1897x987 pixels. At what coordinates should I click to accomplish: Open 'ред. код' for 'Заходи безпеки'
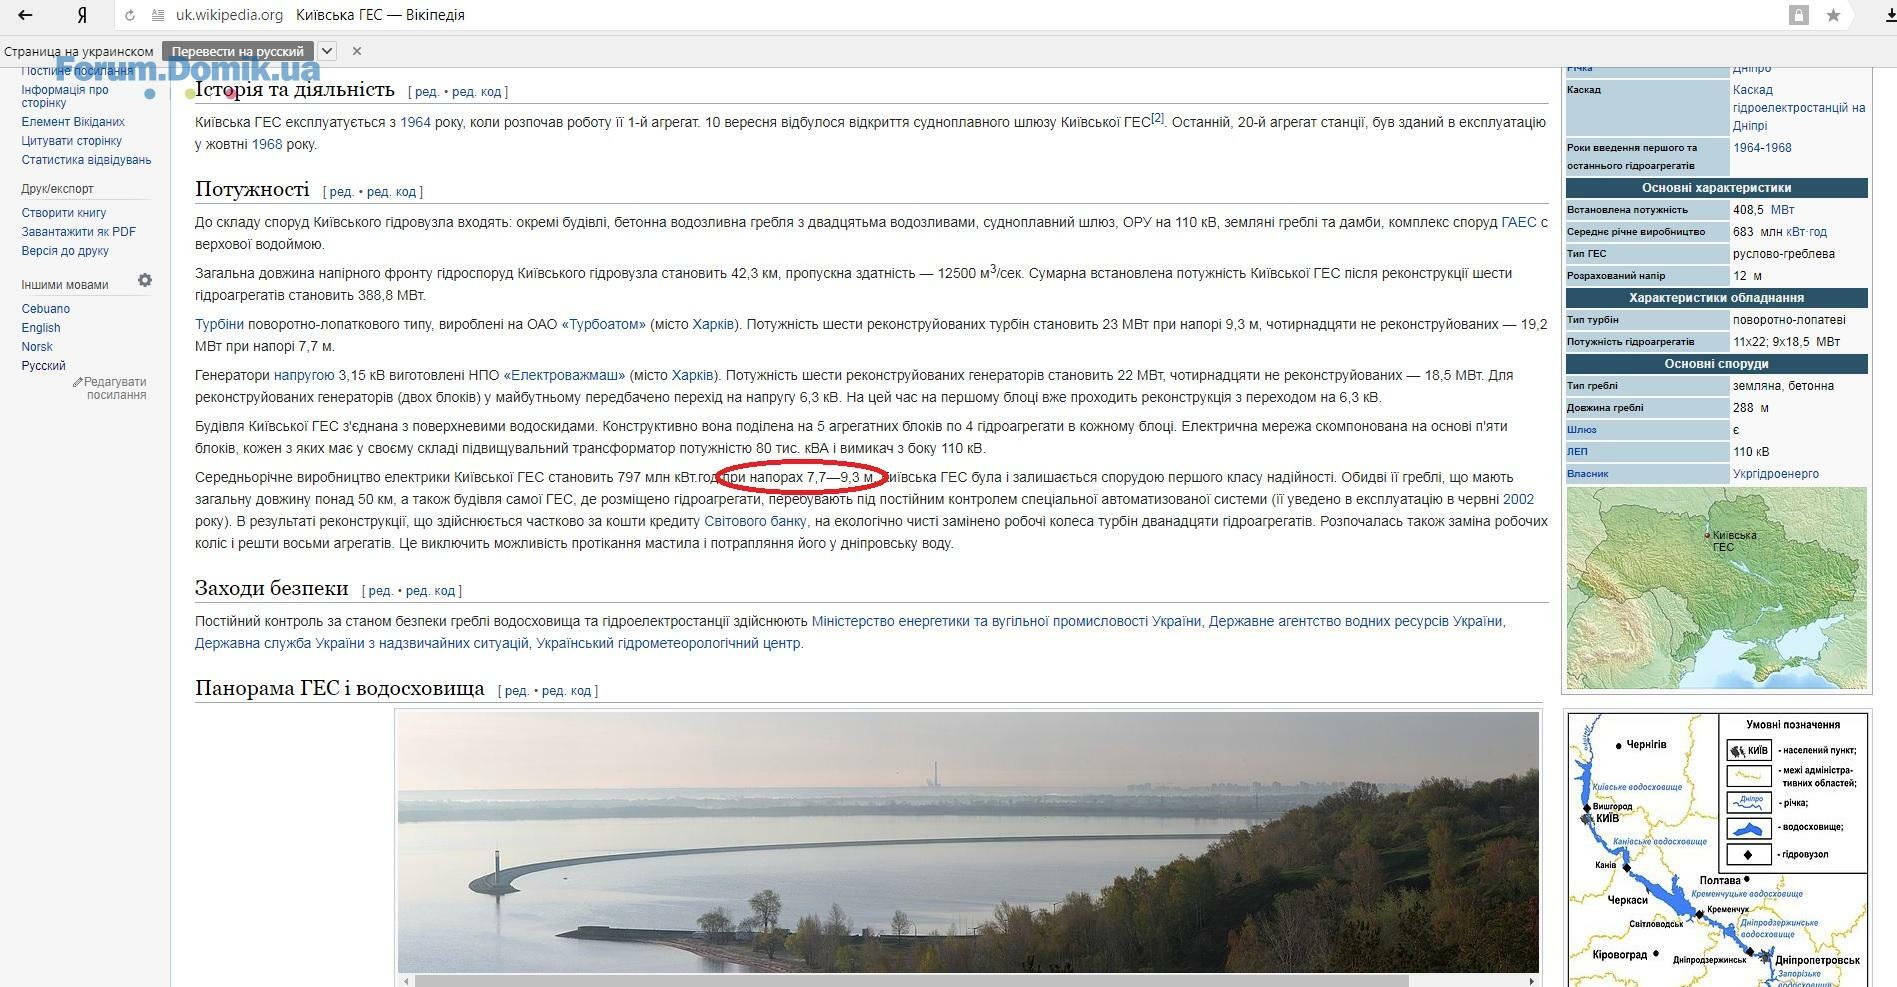point(430,591)
